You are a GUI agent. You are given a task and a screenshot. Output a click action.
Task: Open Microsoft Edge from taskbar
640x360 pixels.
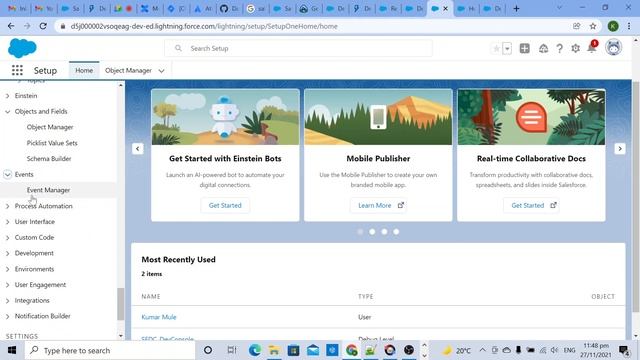coord(255,350)
